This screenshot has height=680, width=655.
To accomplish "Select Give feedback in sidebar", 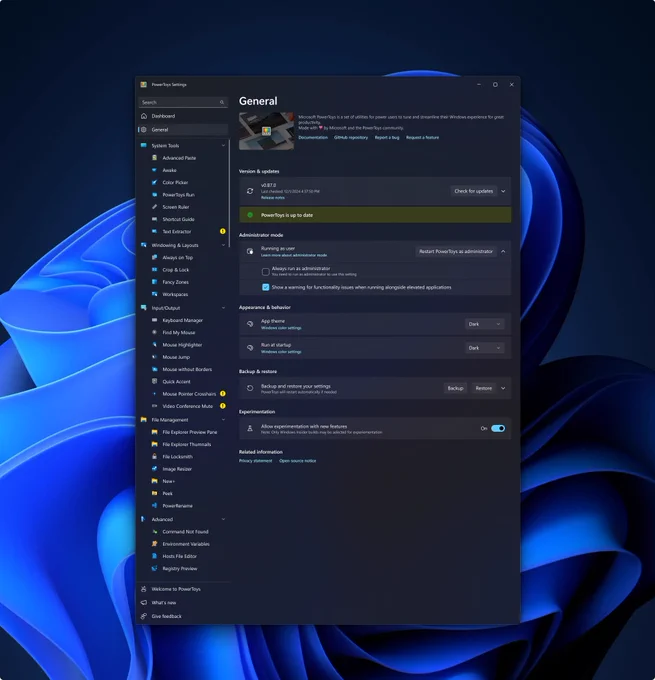I will click(x=183, y=616).
